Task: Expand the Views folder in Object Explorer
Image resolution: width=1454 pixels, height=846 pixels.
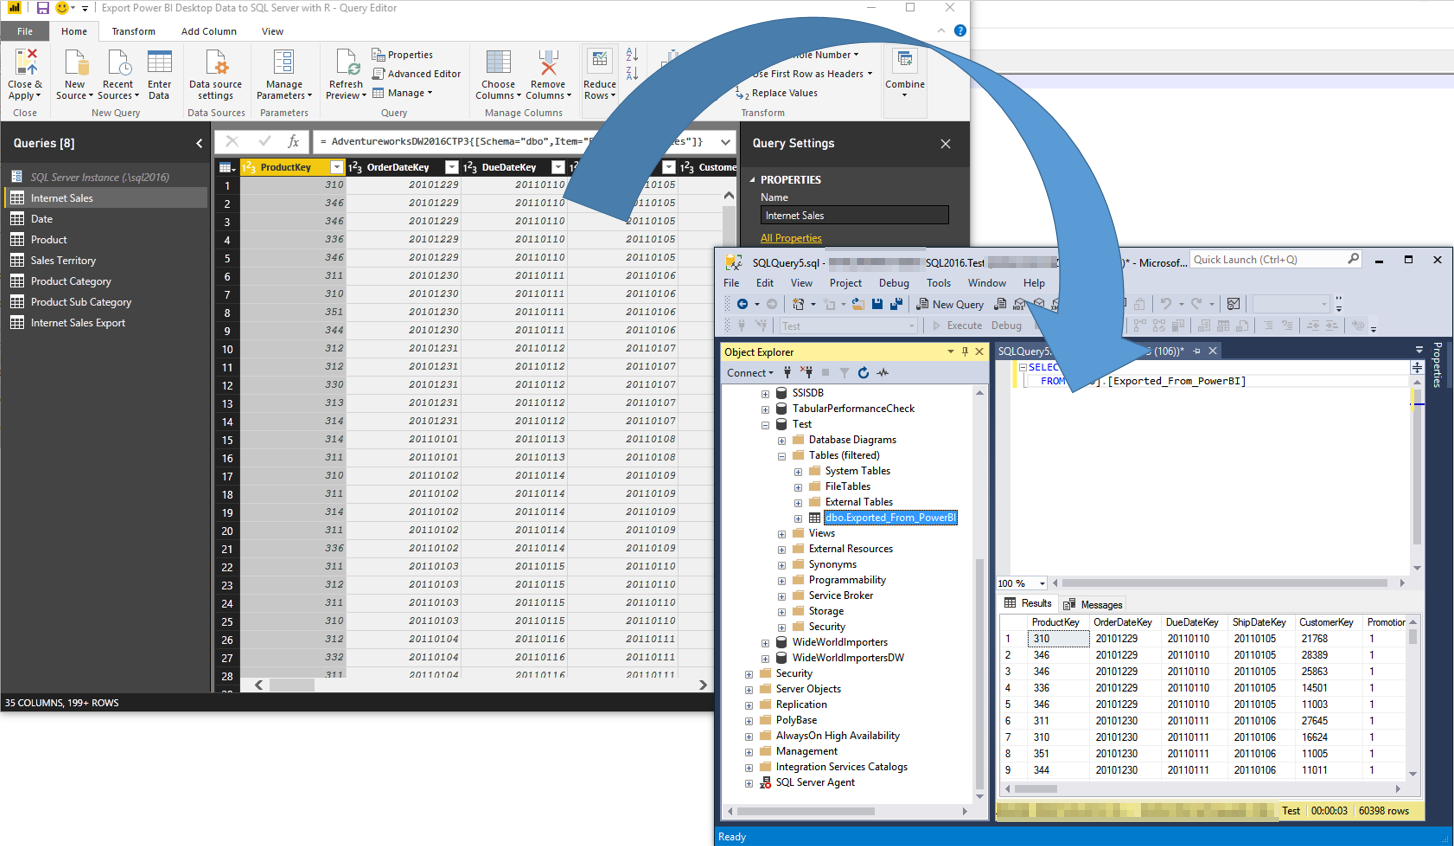Action: (x=782, y=532)
